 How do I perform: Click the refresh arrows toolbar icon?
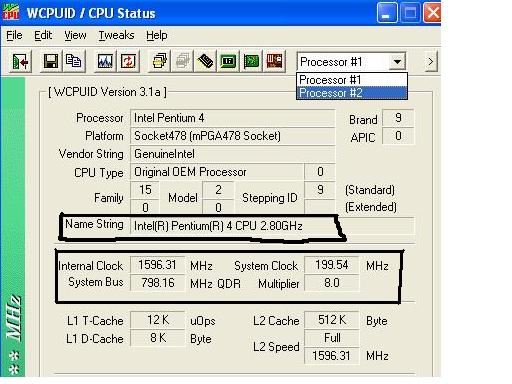coord(128,62)
